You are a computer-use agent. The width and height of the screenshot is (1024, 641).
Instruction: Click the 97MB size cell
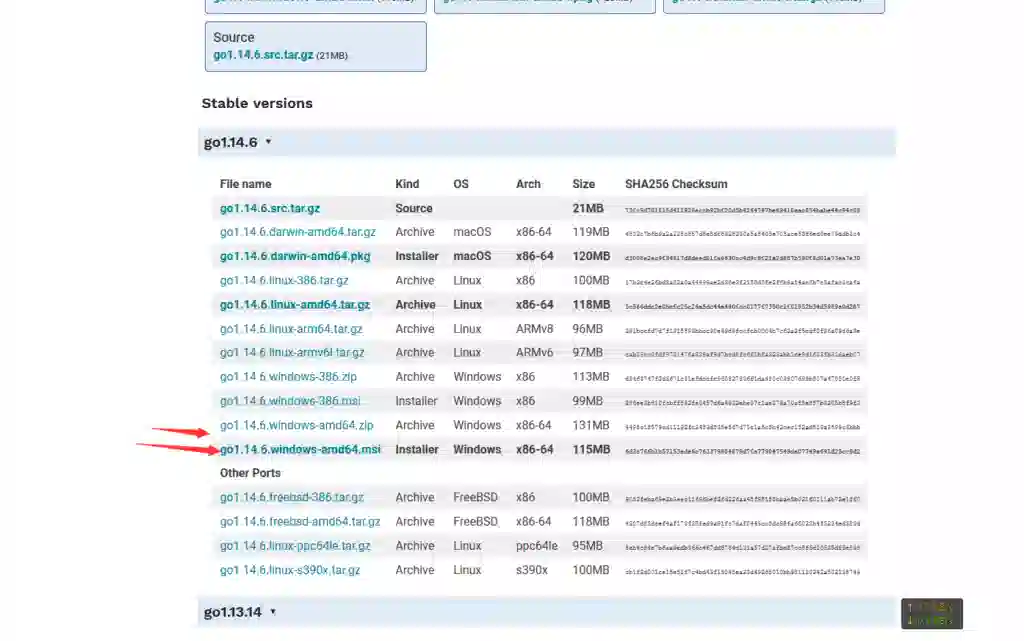pos(588,352)
